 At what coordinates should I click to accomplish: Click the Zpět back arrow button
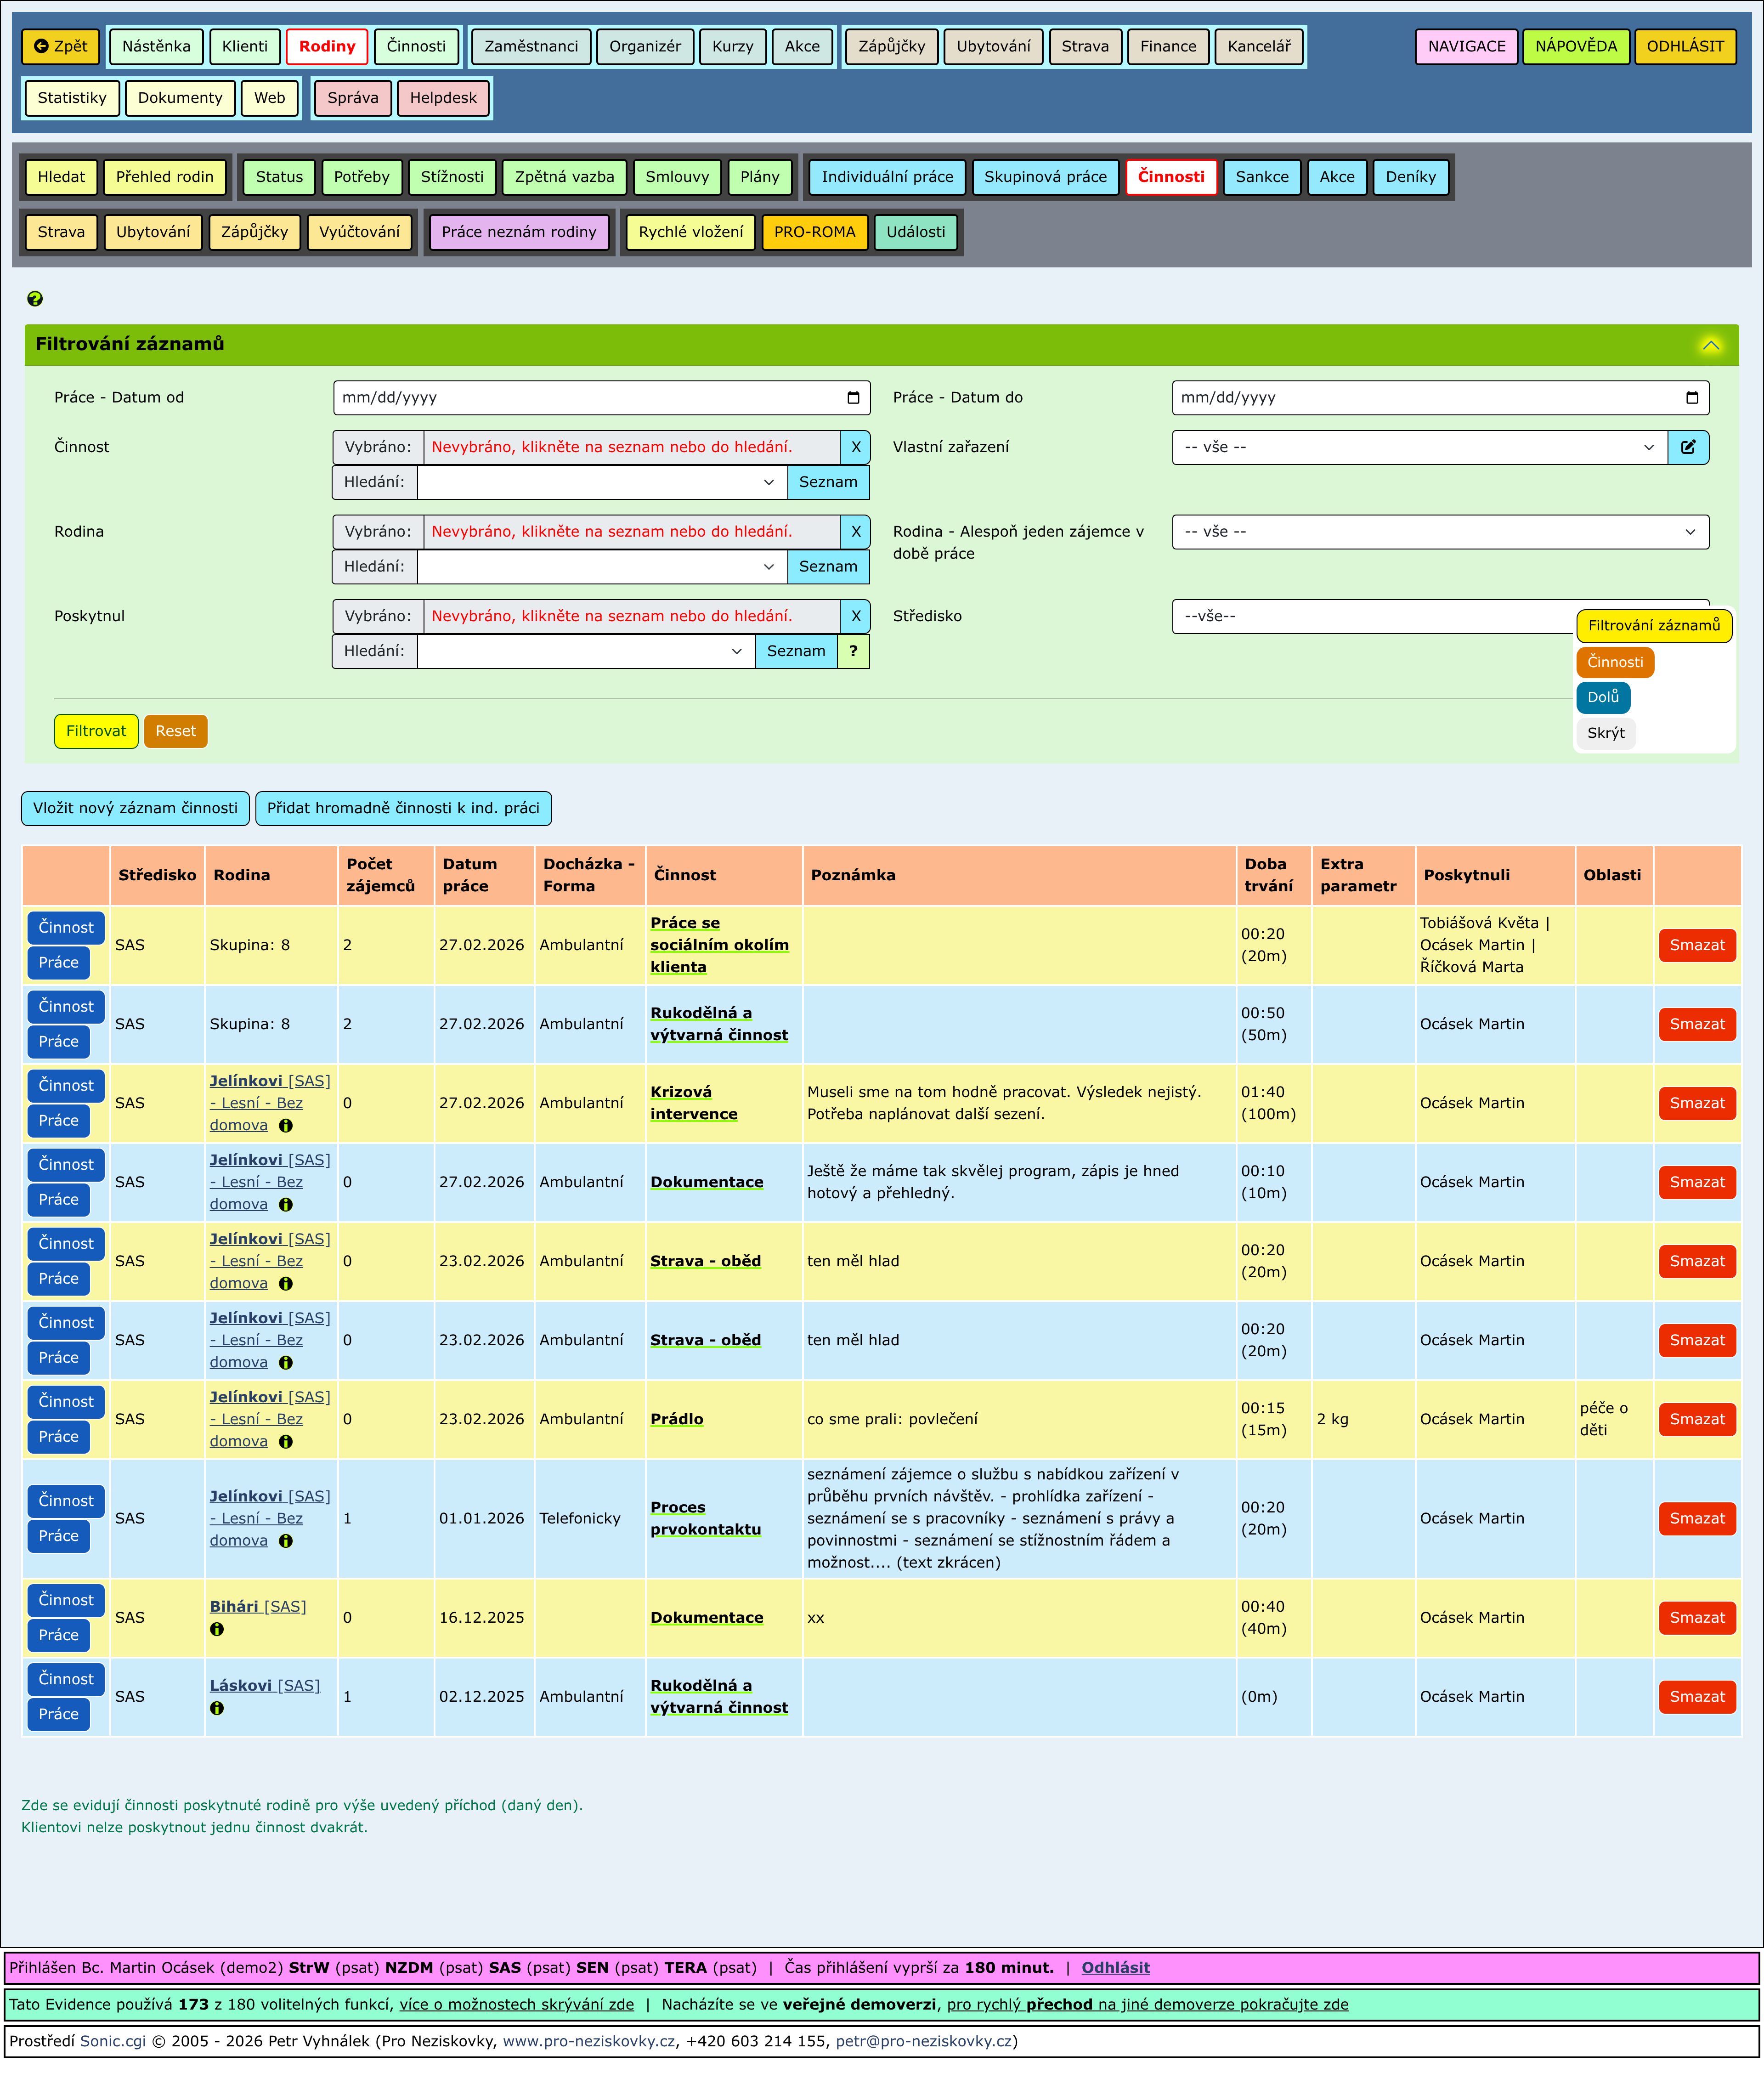[x=60, y=46]
